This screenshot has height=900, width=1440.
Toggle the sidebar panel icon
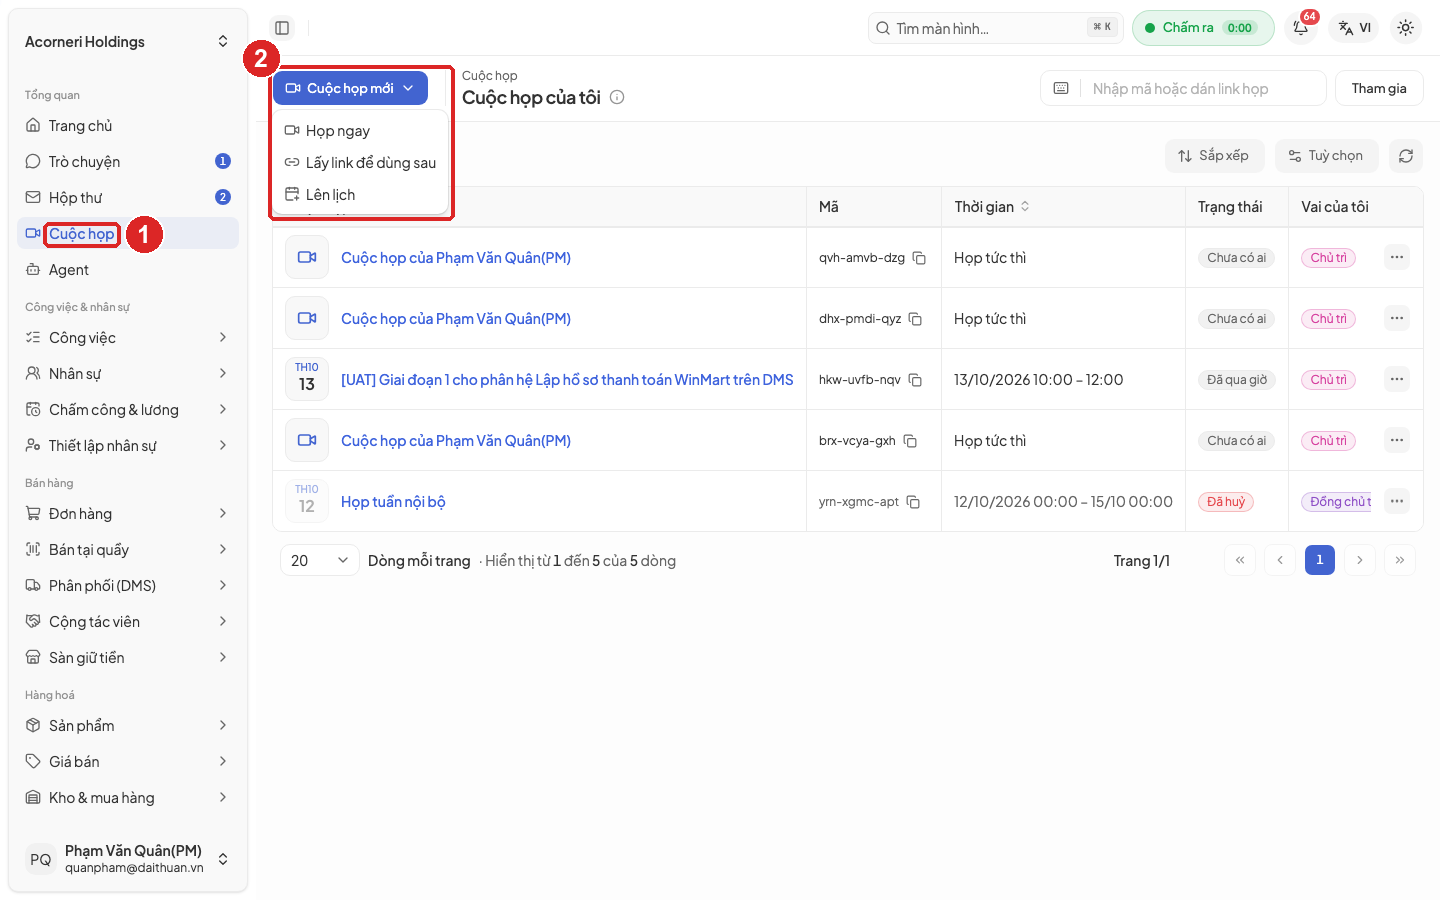282,28
